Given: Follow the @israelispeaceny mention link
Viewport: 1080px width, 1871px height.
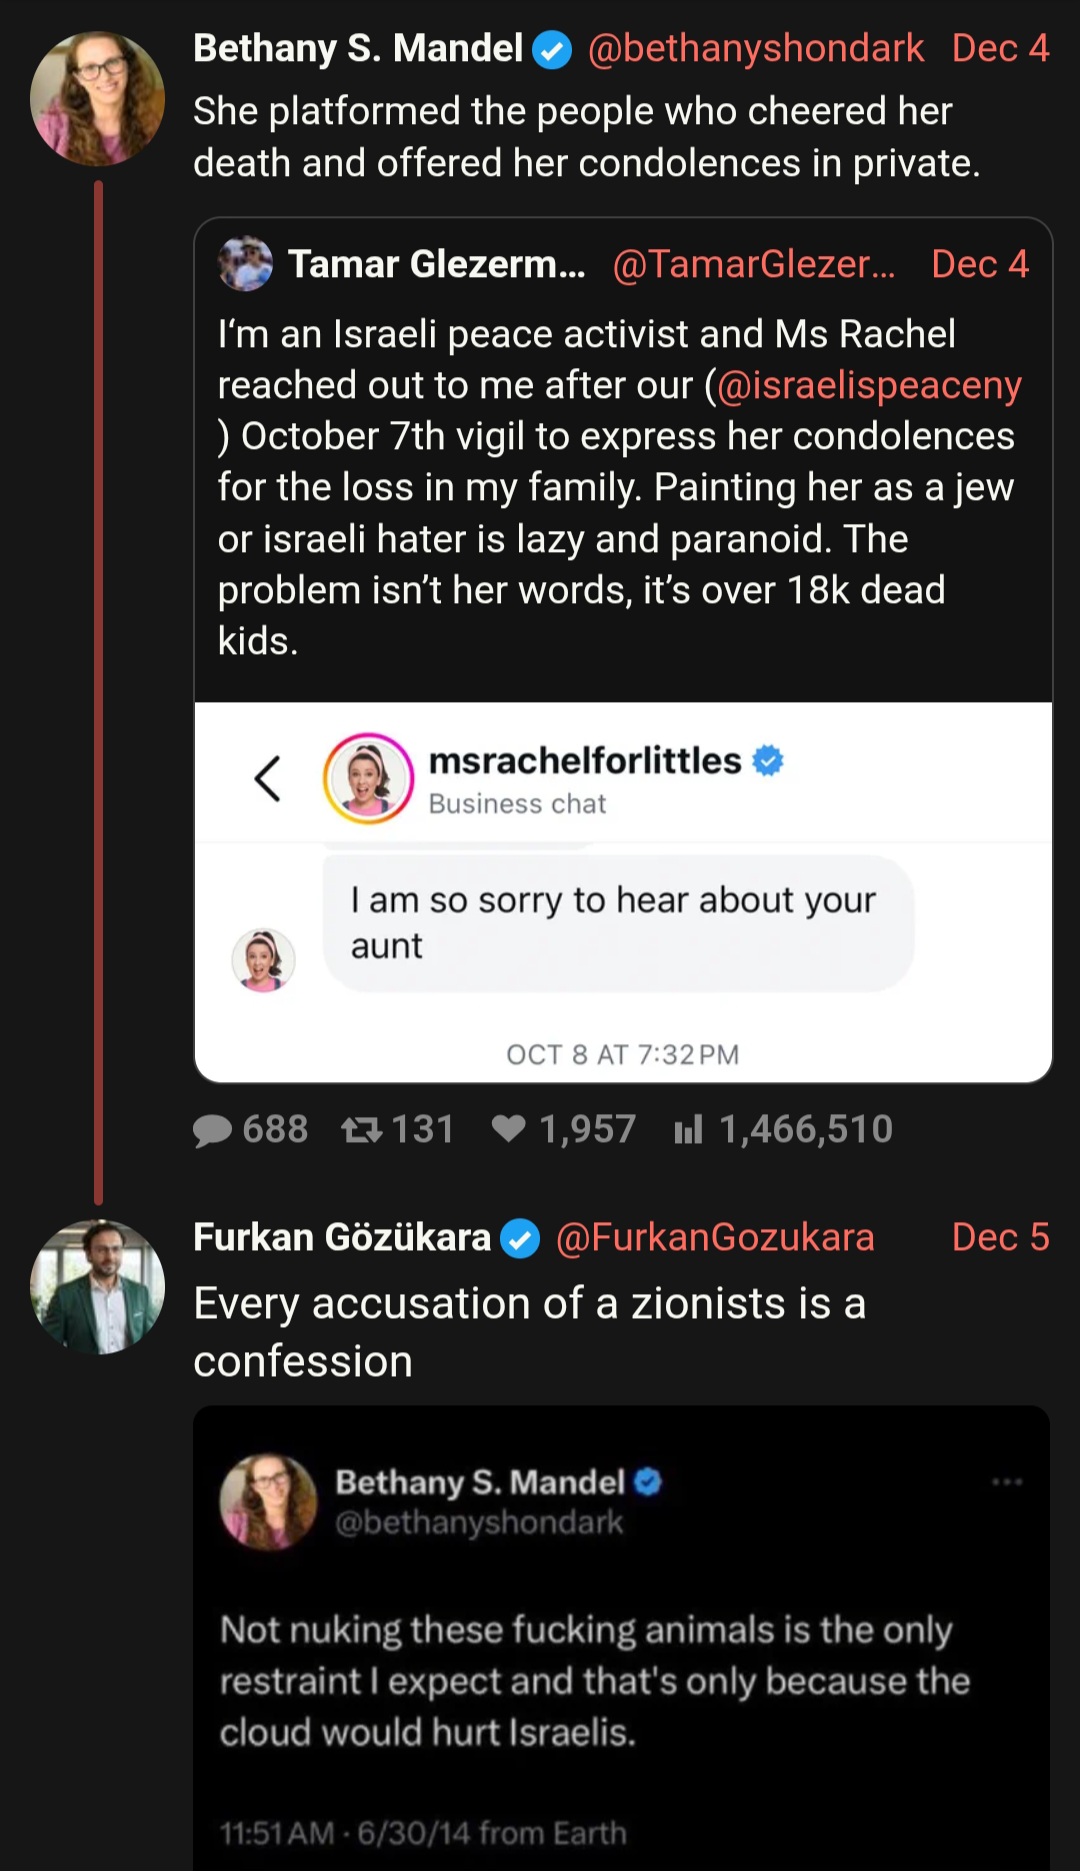Looking at the screenshot, I should 869,385.
